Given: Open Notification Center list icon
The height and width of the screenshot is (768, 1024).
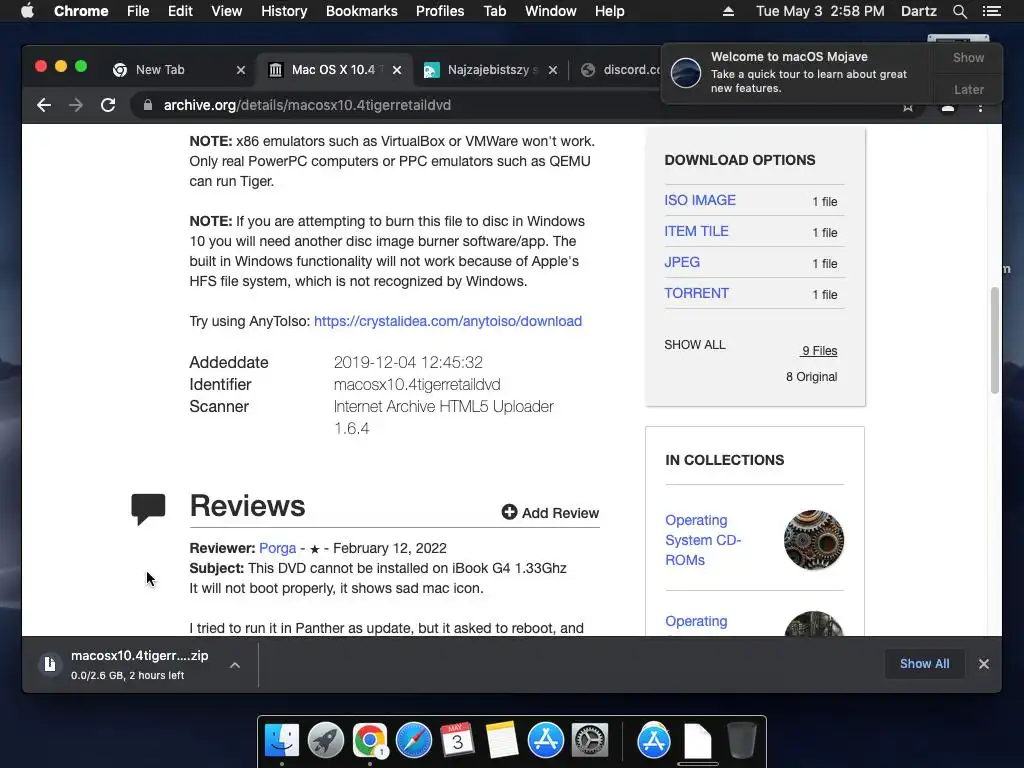Looking at the screenshot, I should (x=991, y=11).
